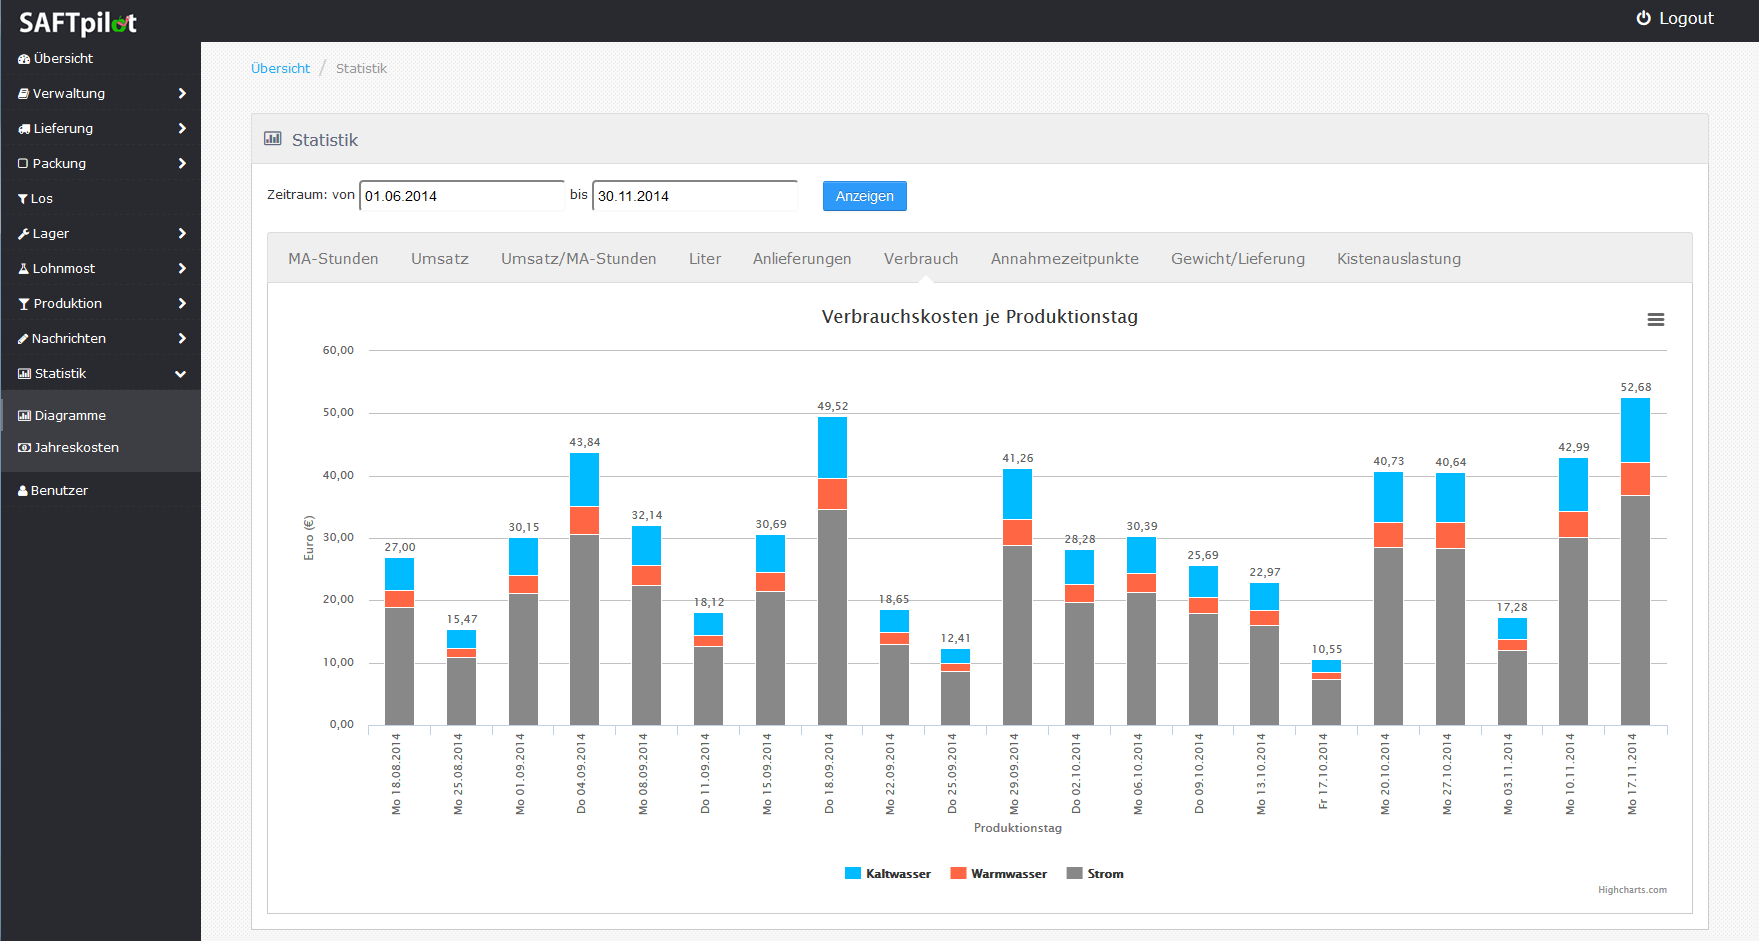This screenshot has width=1759, height=941.
Task: Expand the Verwaltung submenu chevron
Action: [181, 94]
